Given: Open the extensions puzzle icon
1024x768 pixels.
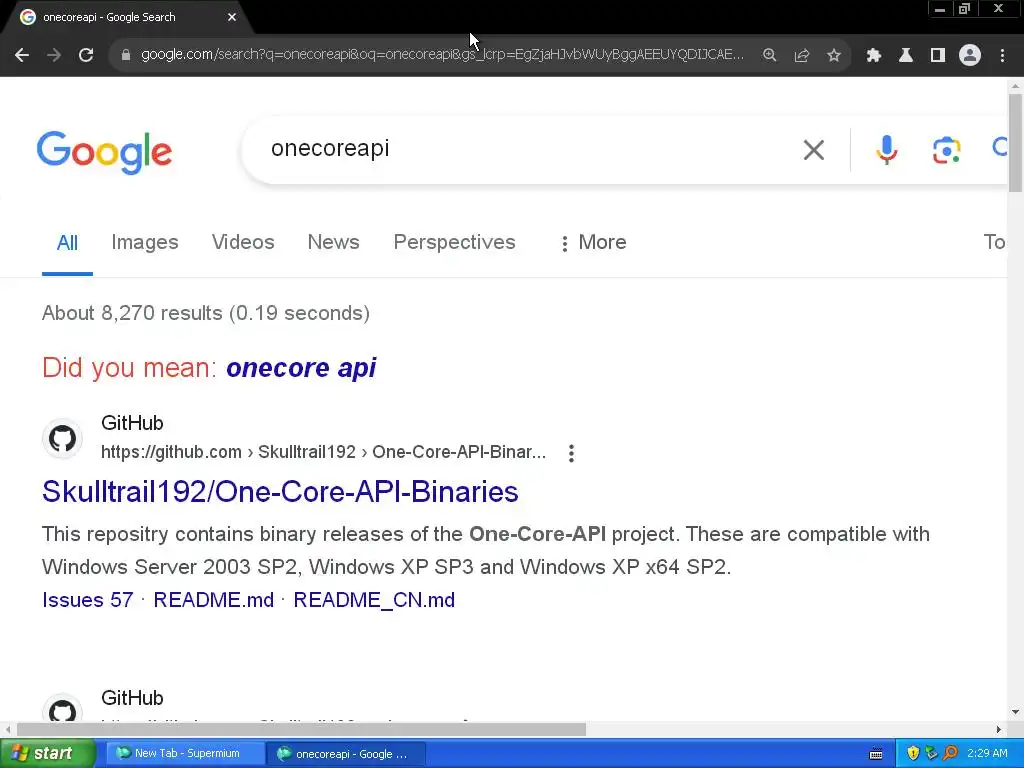Looking at the screenshot, I should (874, 56).
